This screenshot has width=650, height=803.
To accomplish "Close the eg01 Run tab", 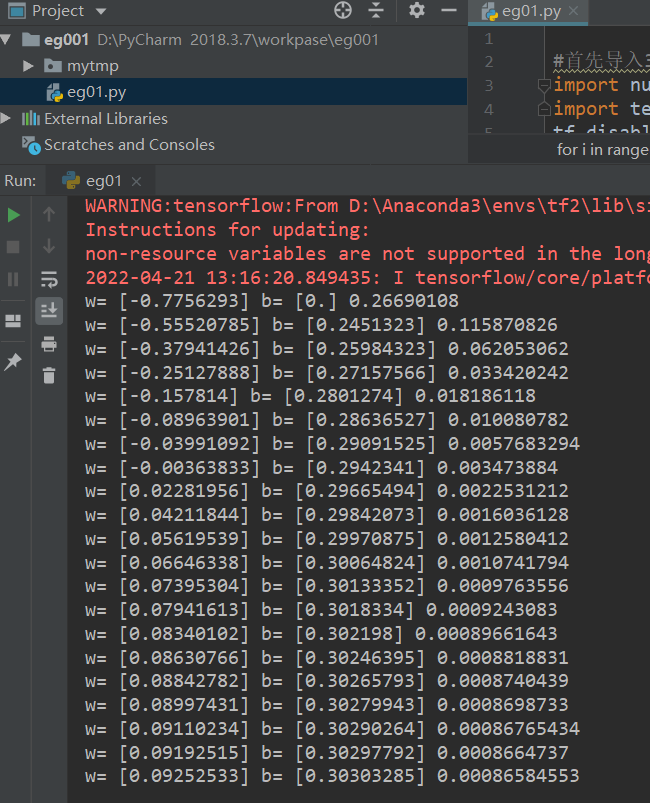I will tap(136, 181).
